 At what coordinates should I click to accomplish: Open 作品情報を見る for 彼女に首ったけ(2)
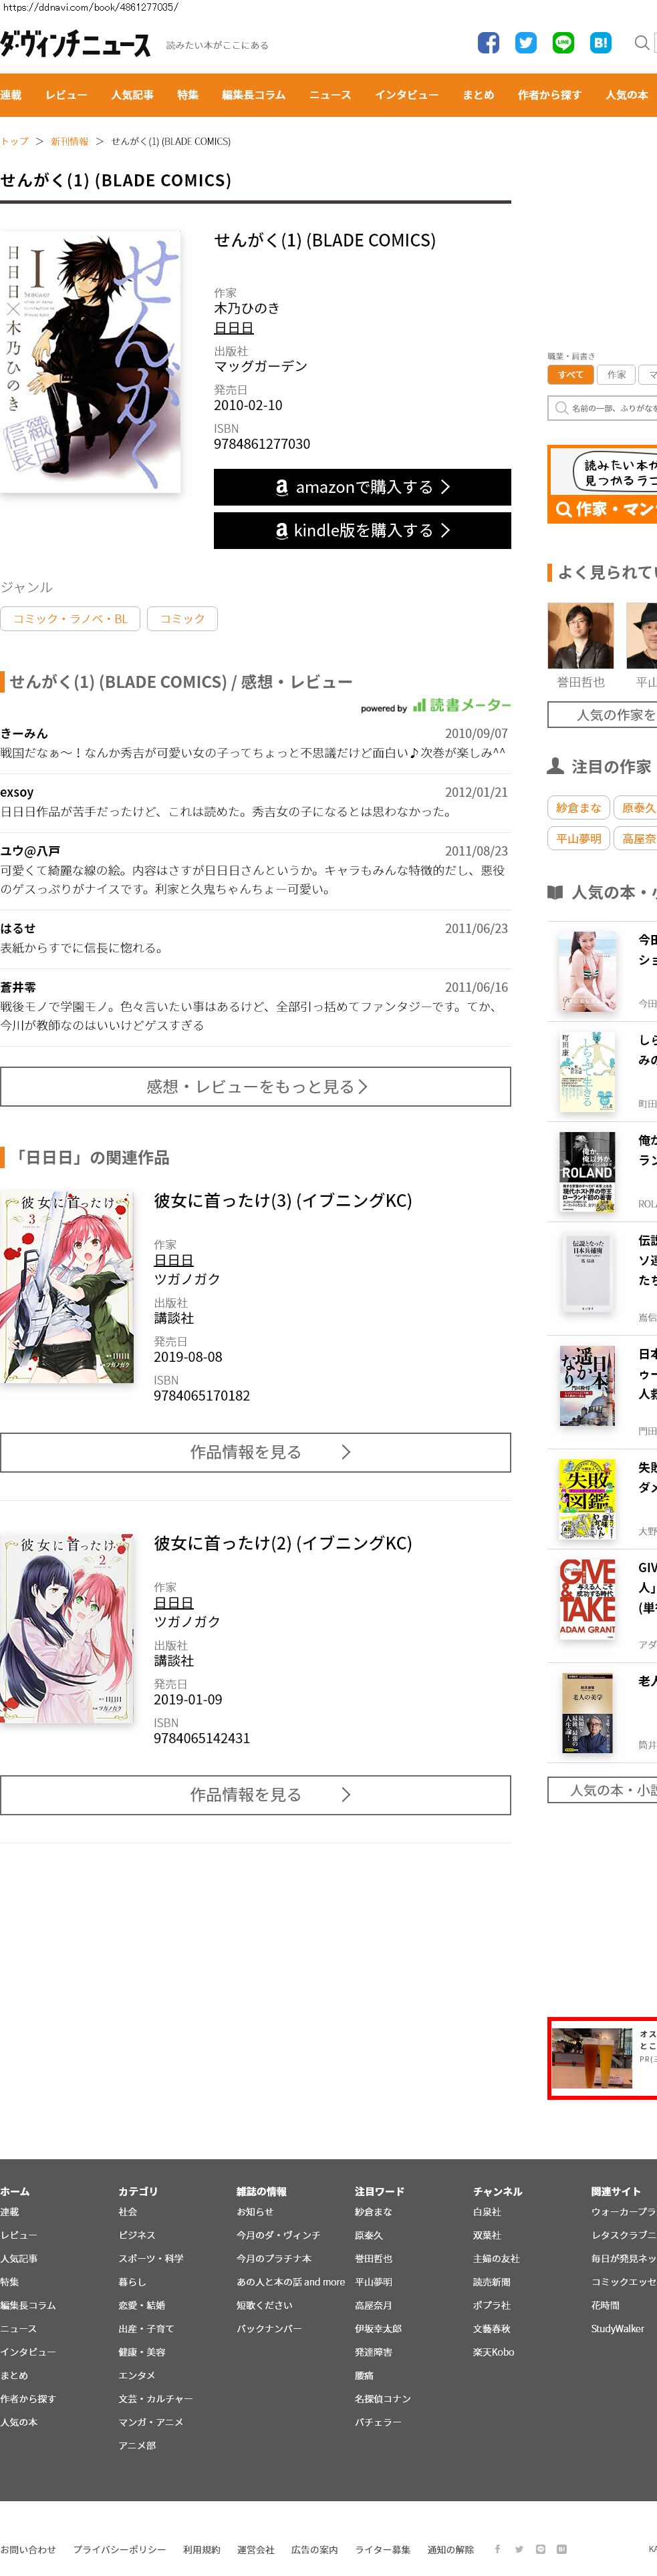coord(256,1795)
